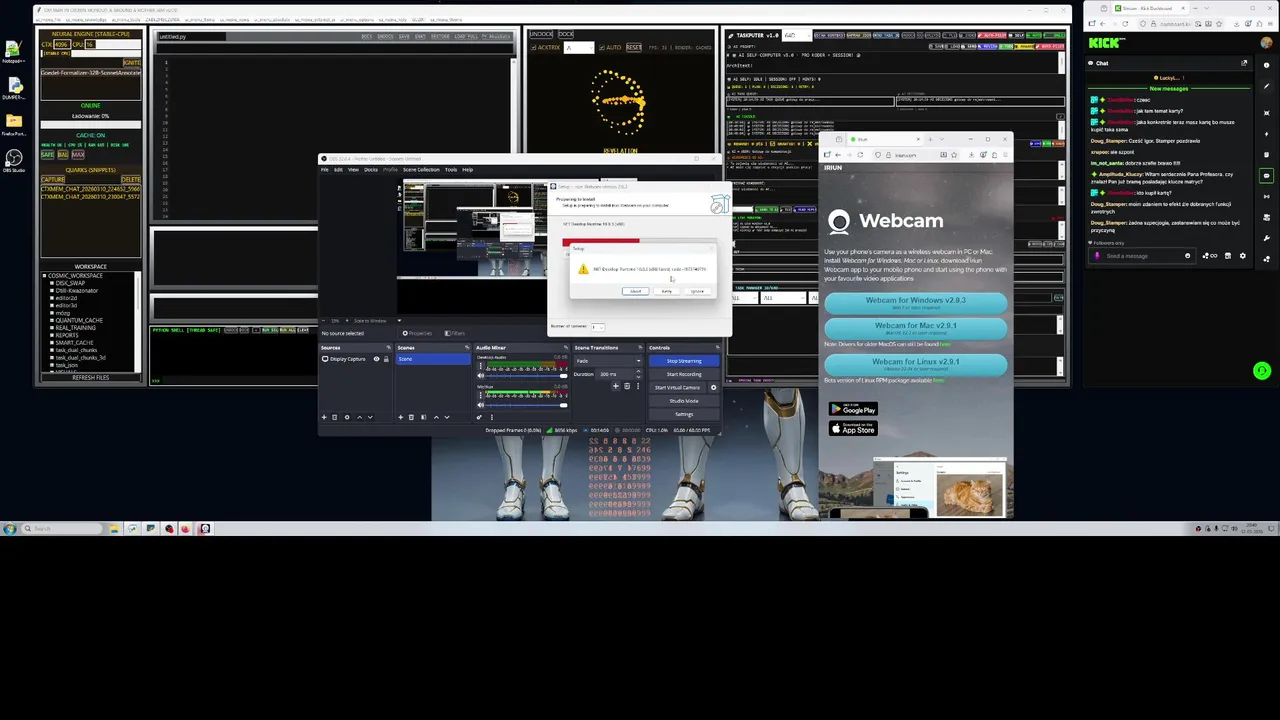Click the Windows Start button
Screen dimensions: 1280x720
[x=10, y=528]
